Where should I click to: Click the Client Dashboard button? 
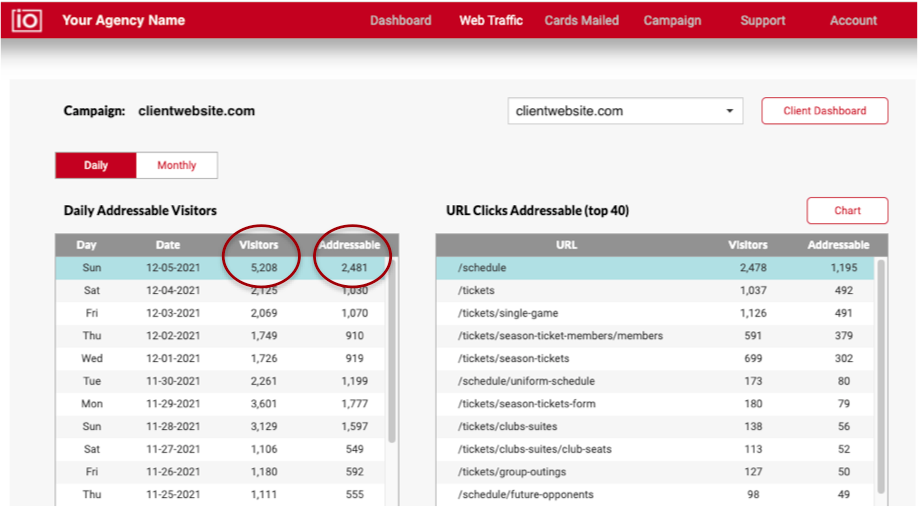point(824,111)
